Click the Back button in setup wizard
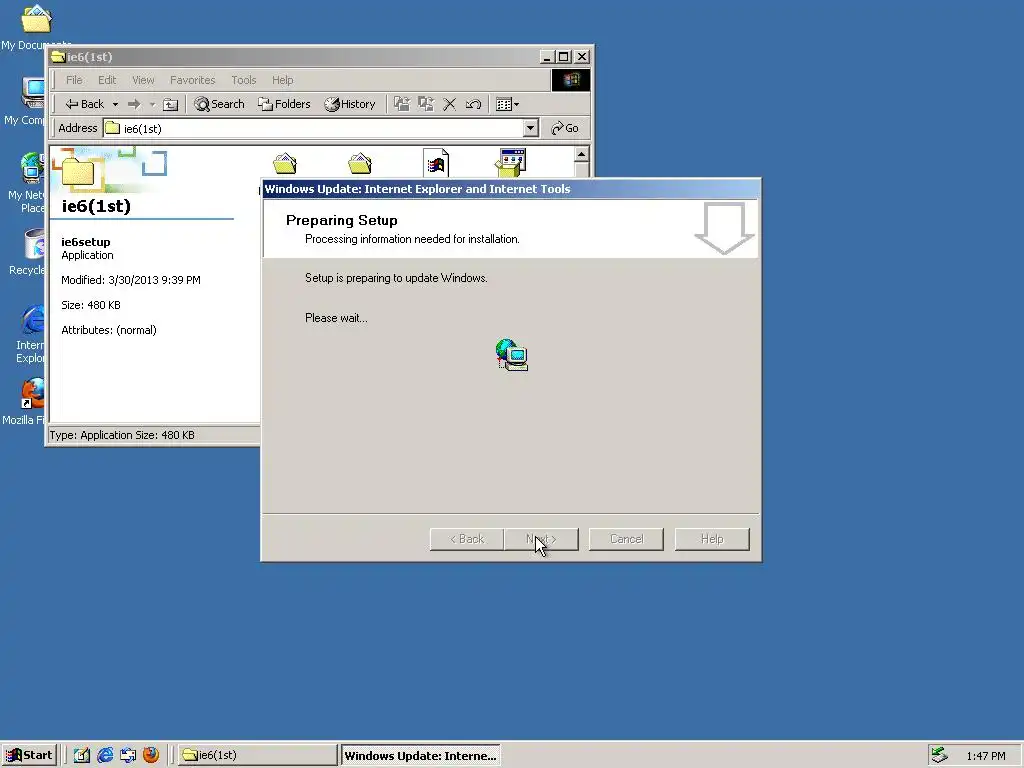 466,539
